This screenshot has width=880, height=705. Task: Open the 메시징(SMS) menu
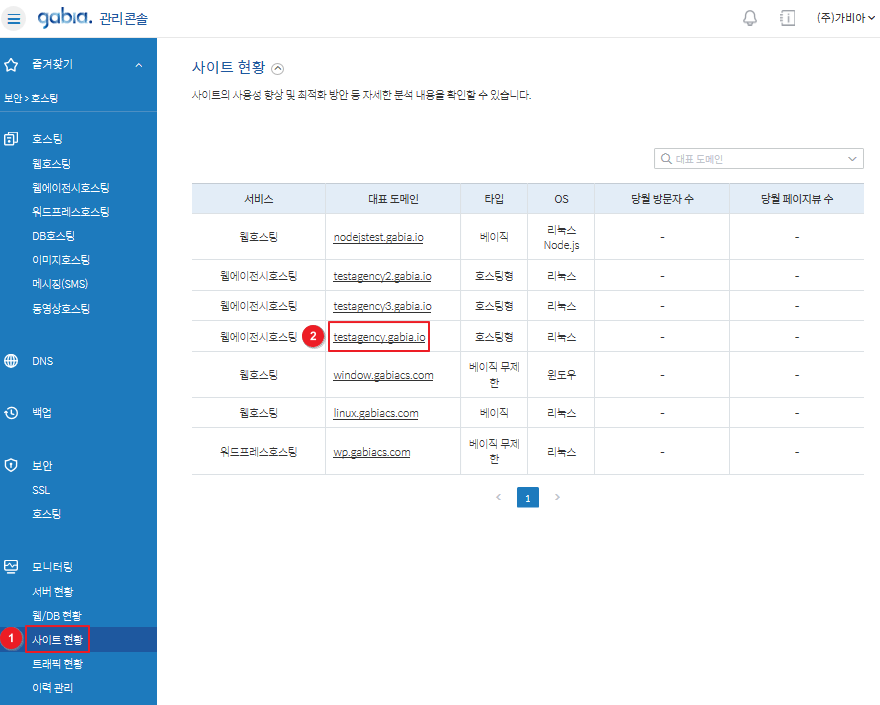[60, 284]
